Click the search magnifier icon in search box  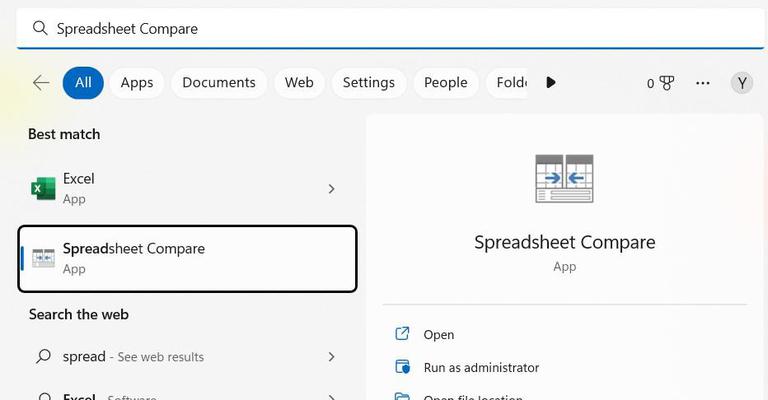[40, 28]
